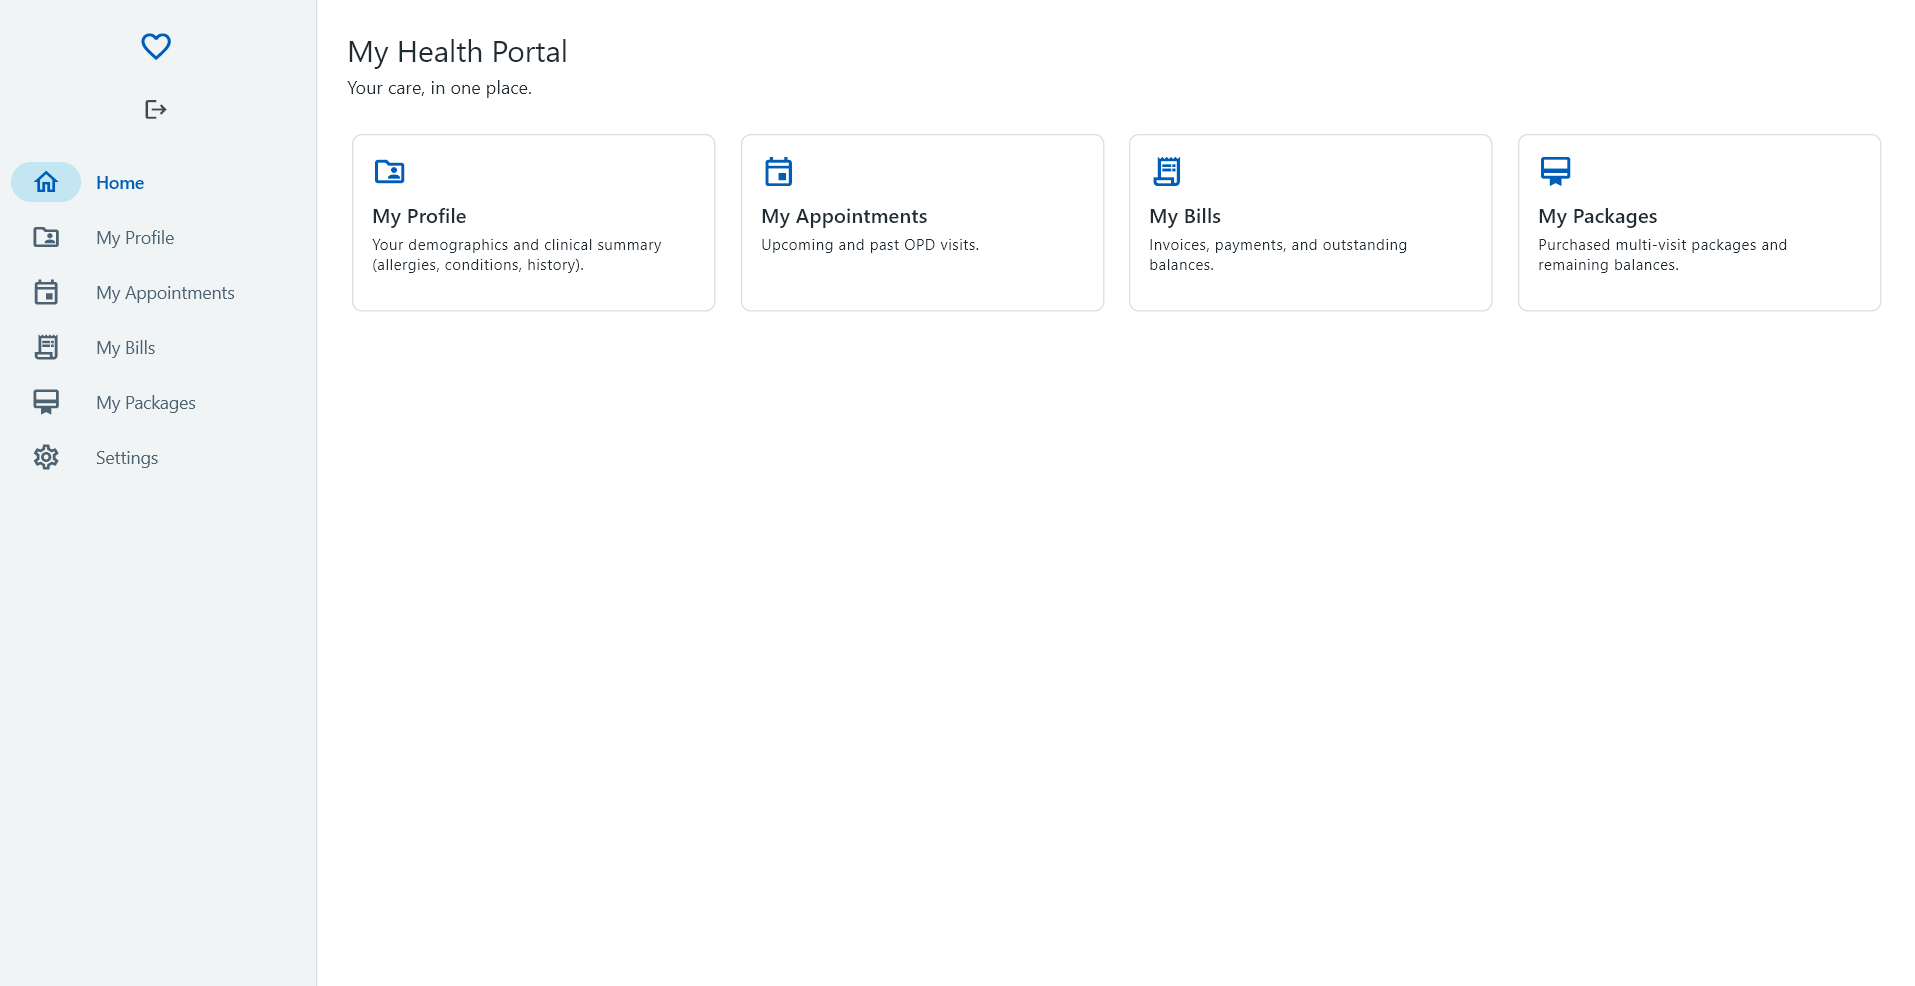The width and height of the screenshot is (1915, 986).
Task: Click the membership icon on My Packages card
Action: coord(1555,172)
